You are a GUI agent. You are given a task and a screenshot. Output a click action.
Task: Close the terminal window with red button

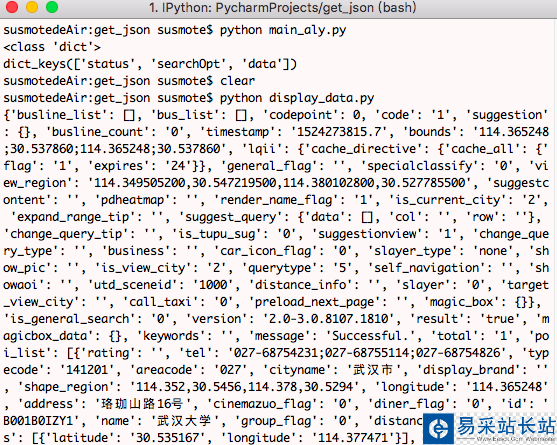point(12,7)
